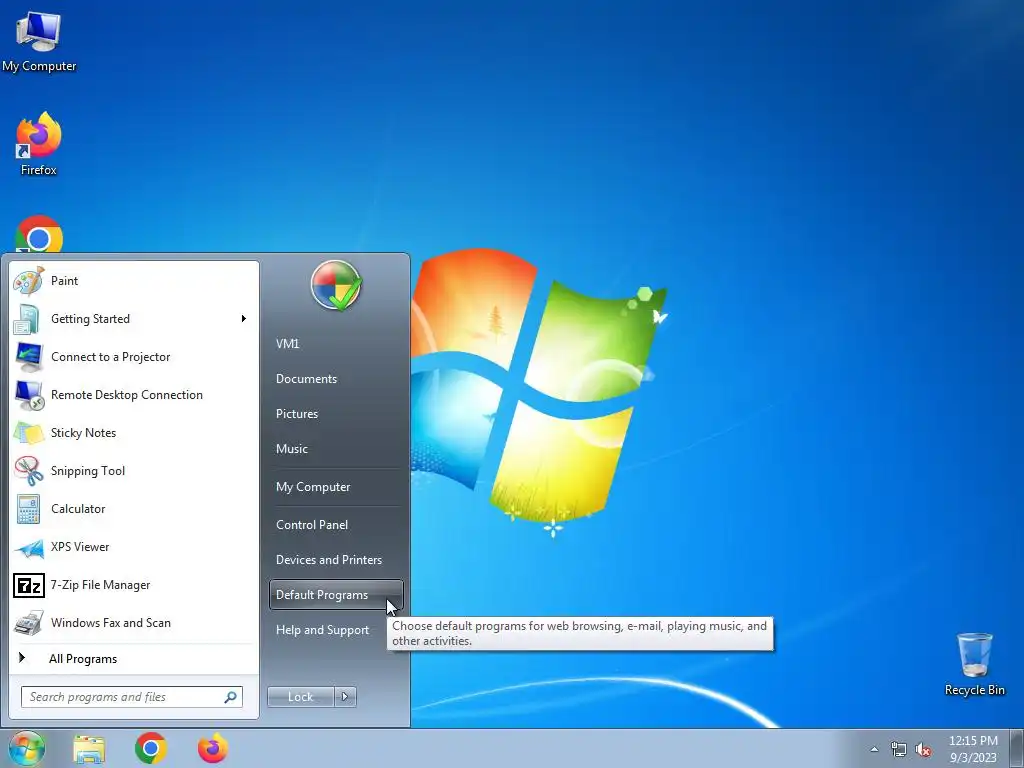Click the Start orb button

tap(27, 748)
